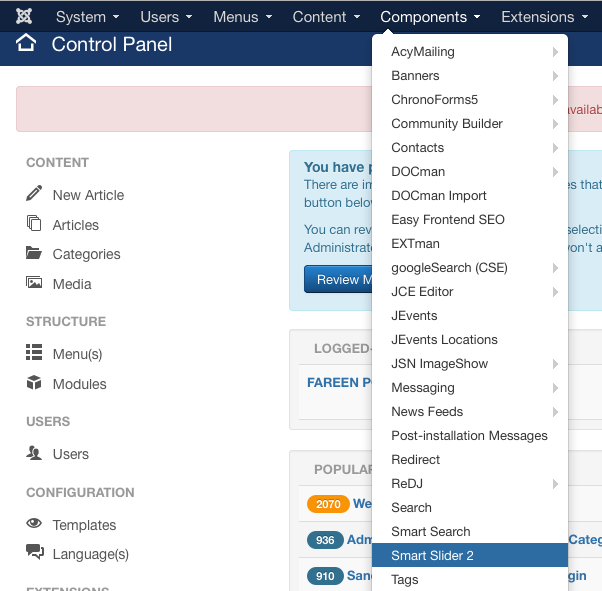Viewport: 602px width, 591px height.
Task: Expand ReDJ submenu arrow
Action: [555, 484]
